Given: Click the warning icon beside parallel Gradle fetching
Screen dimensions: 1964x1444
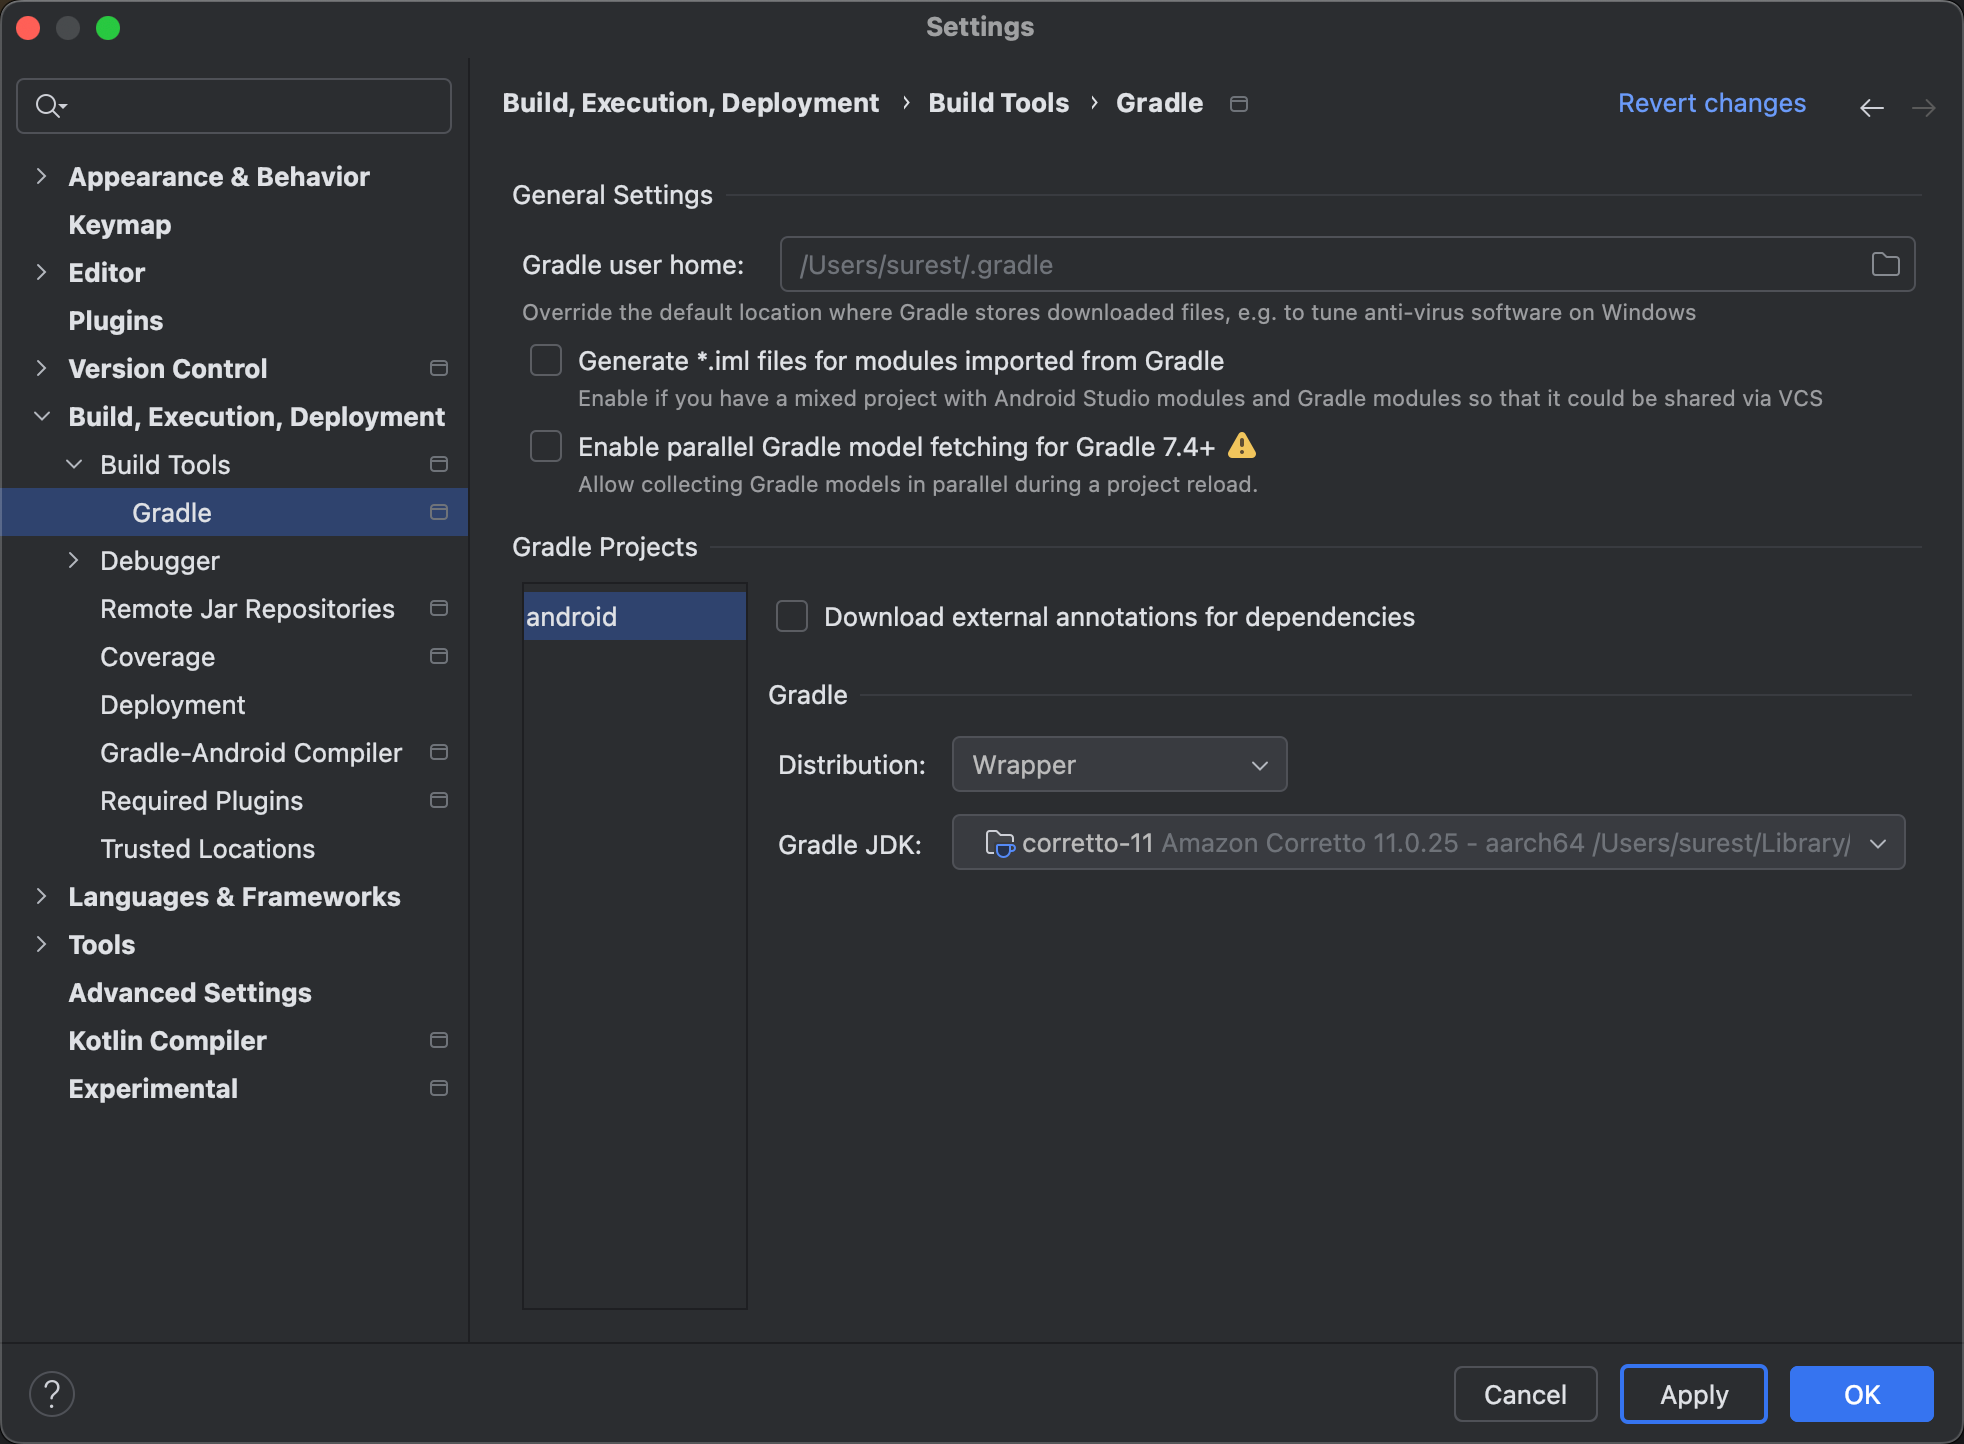Looking at the screenshot, I should click(x=1241, y=446).
